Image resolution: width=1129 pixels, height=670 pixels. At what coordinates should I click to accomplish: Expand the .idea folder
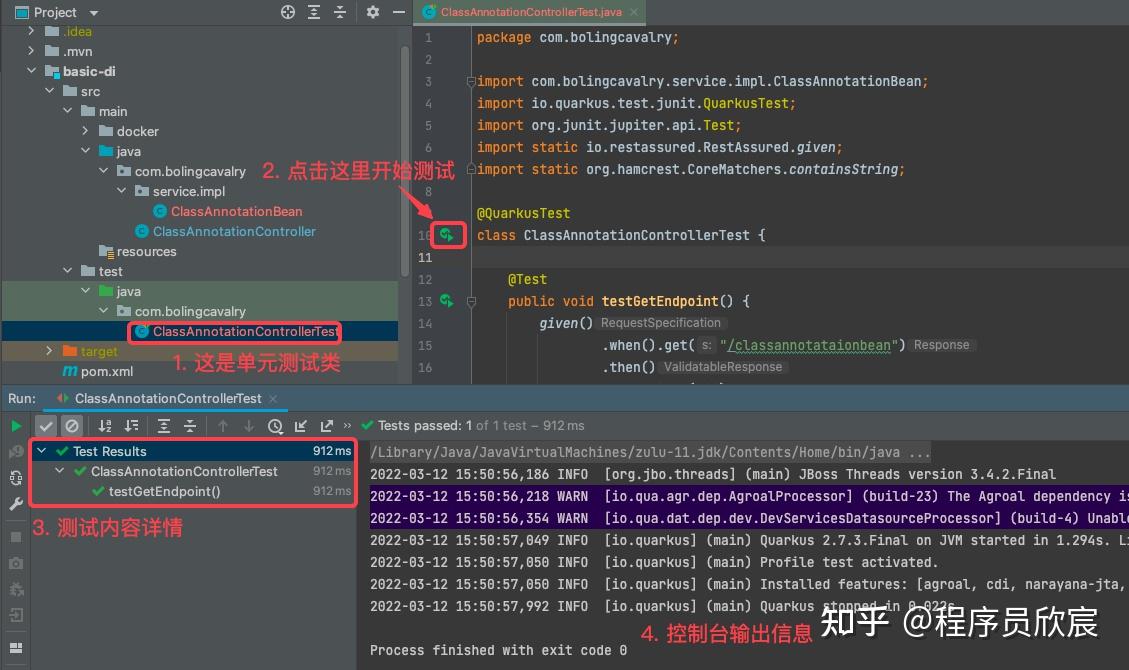pos(31,31)
